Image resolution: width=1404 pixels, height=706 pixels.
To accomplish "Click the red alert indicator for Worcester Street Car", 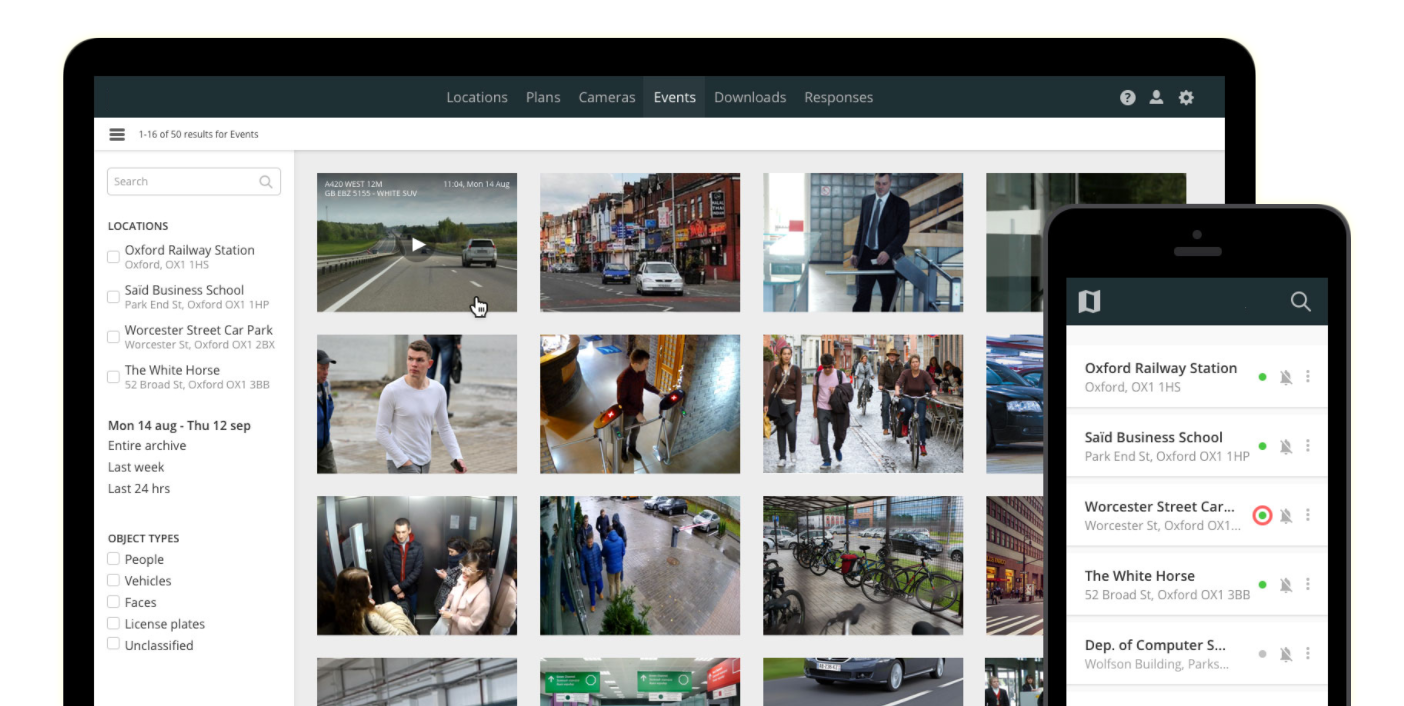I will click(x=1262, y=515).
